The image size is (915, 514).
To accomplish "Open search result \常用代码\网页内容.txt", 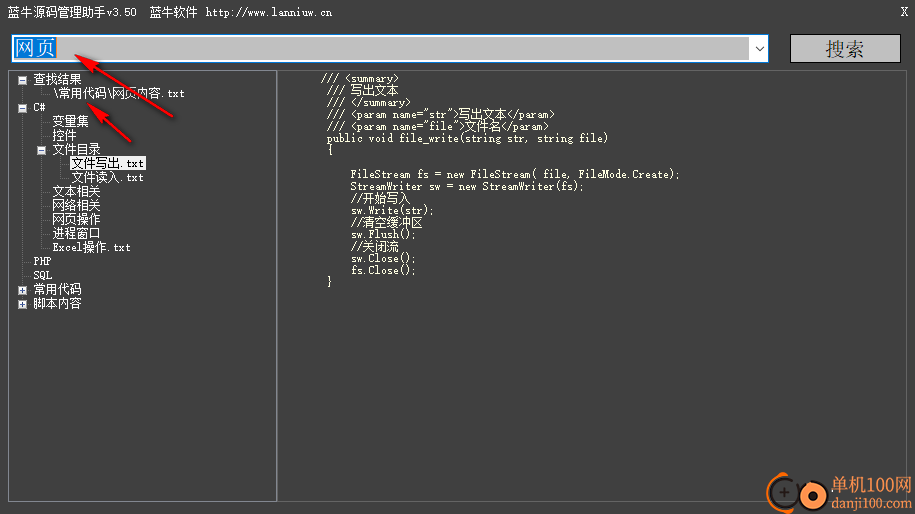I will click(119, 93).
